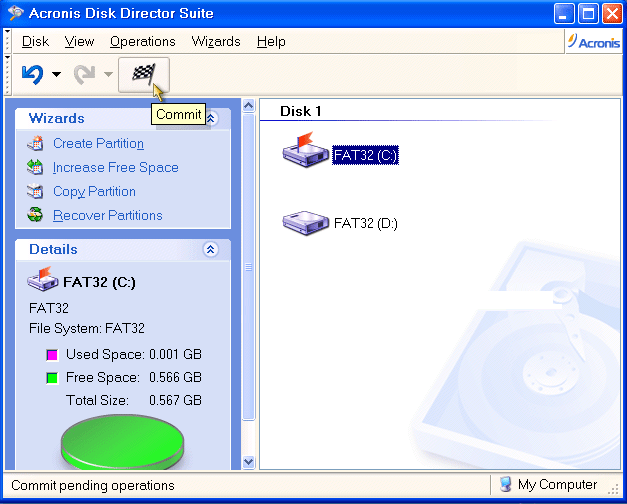Click the Recover Partitions wizard icon
627x504 pixels.
[36, 215]
